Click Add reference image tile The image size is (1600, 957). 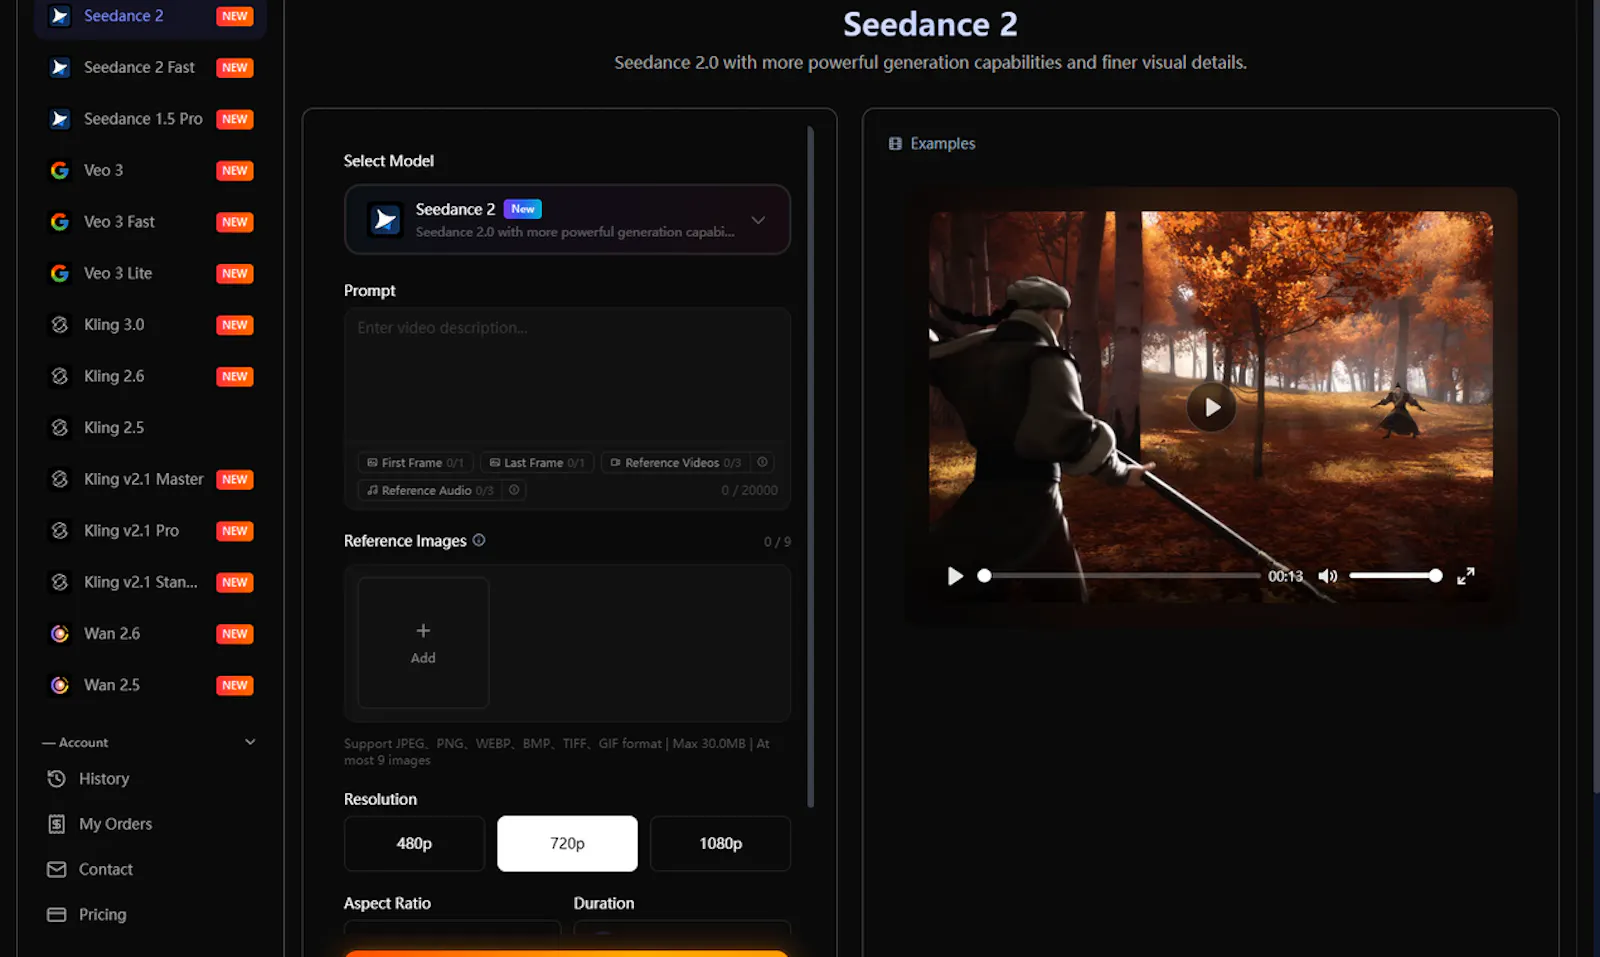(x=423, y=643)
